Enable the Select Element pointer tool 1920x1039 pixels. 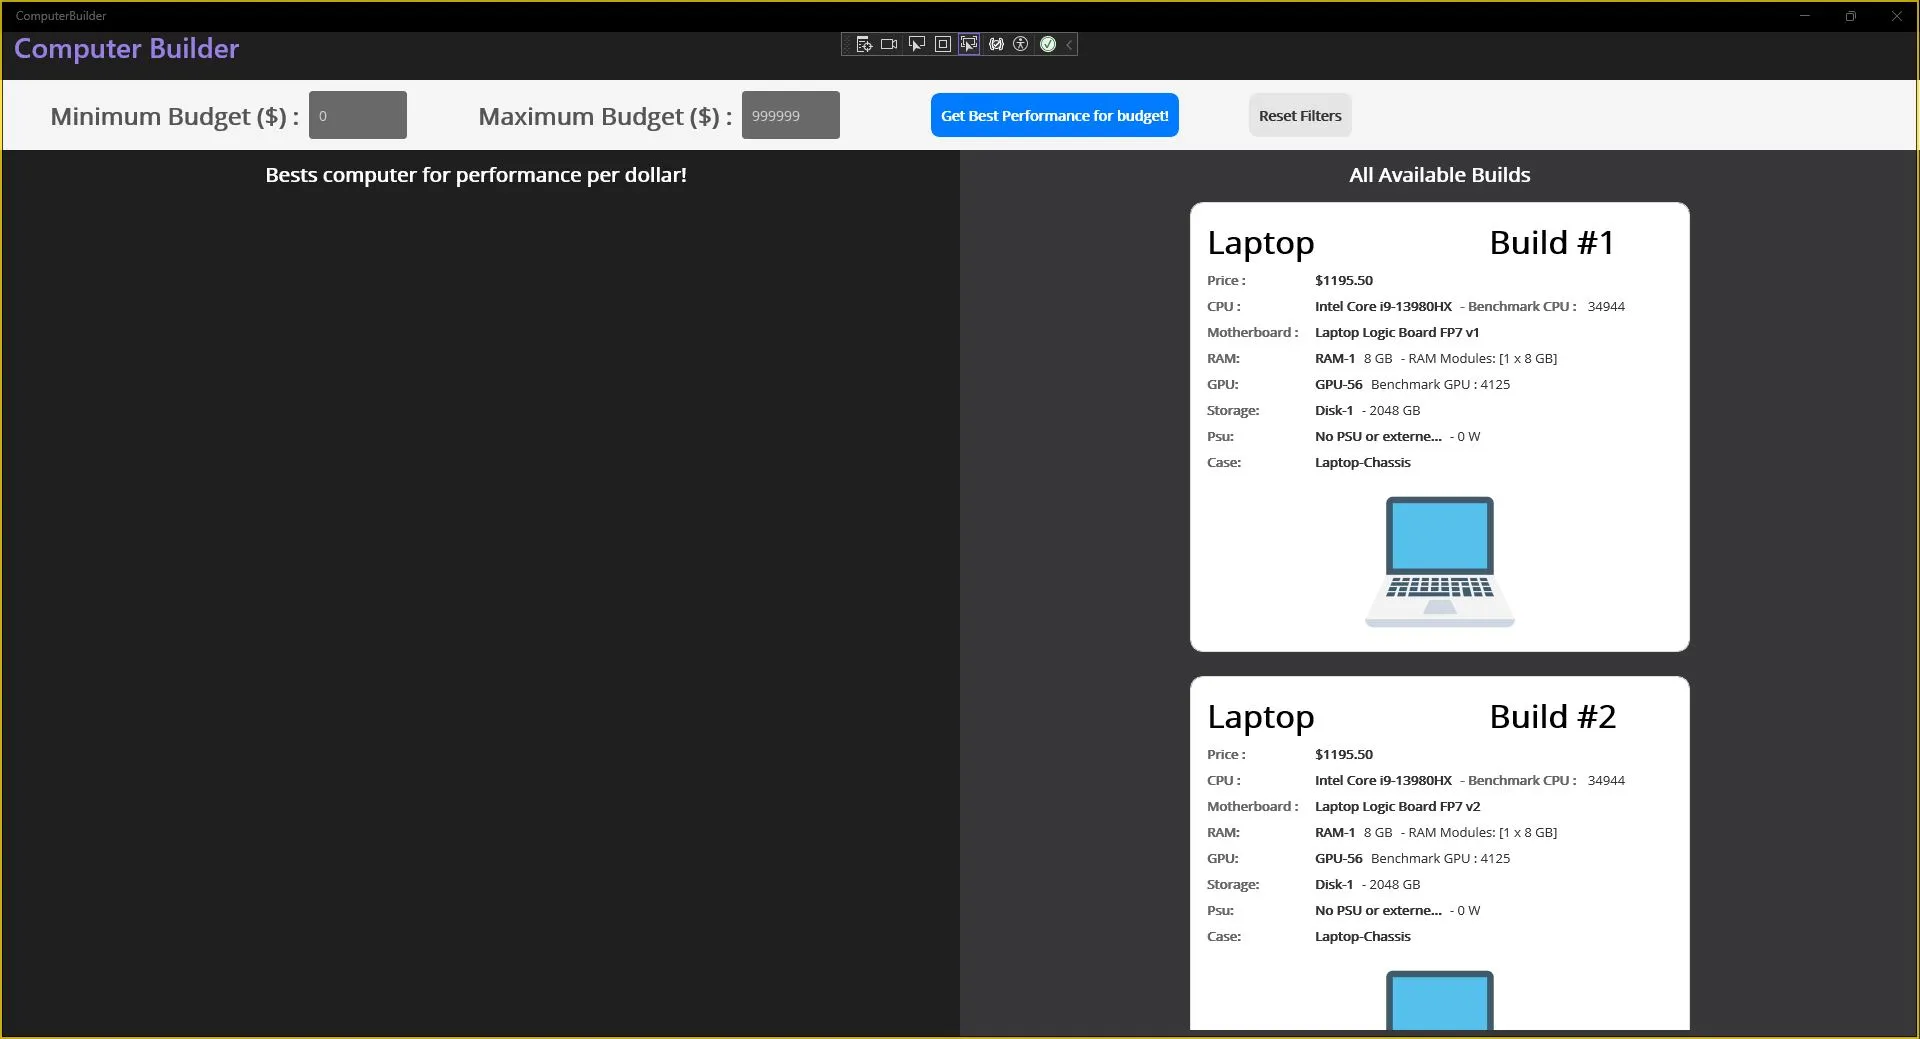tap(916, 44)
